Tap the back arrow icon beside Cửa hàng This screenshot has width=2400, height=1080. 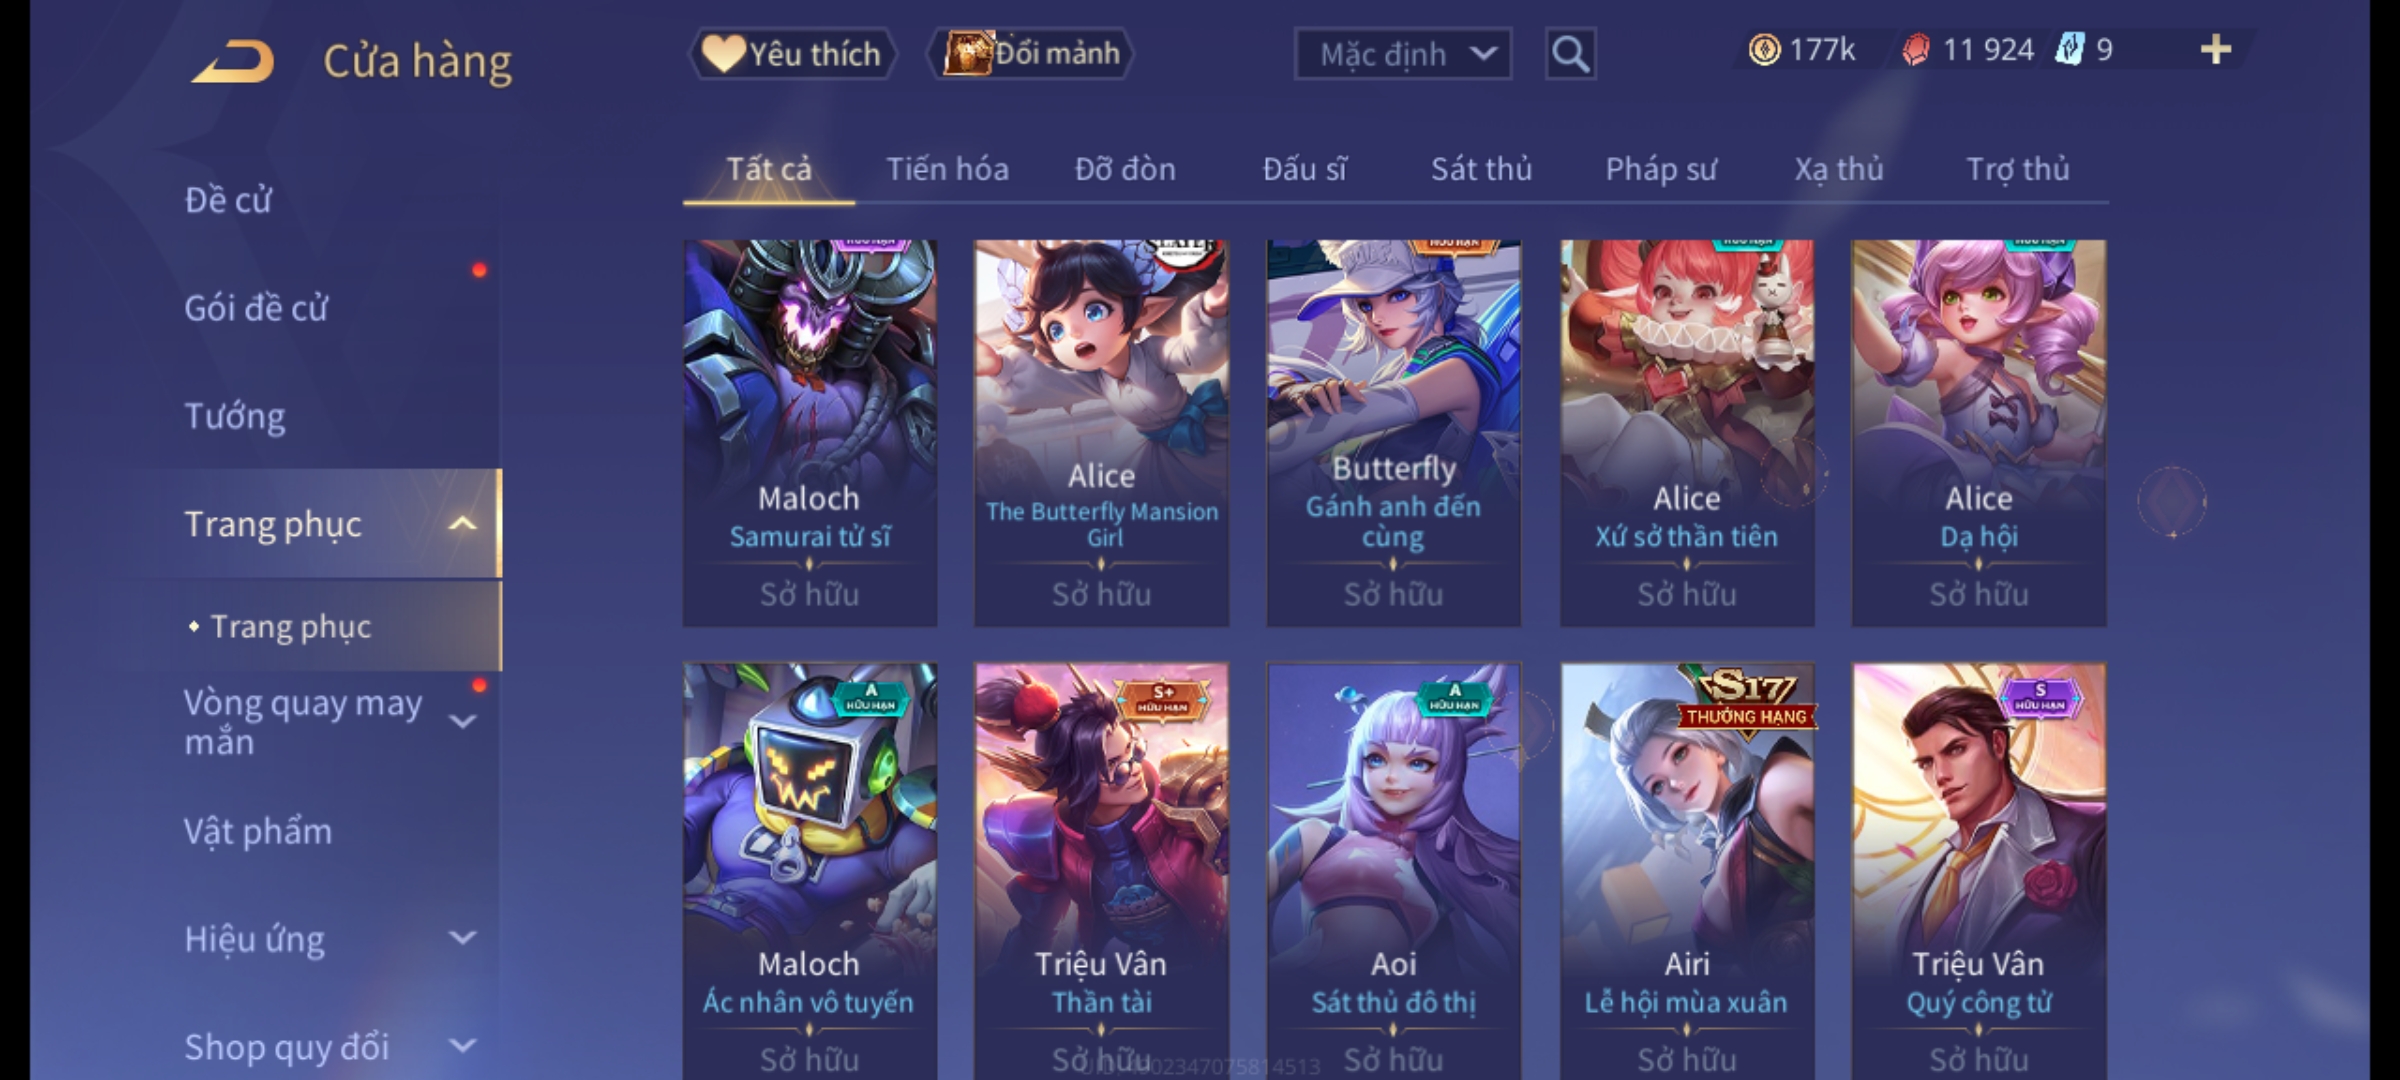(232, 61)
